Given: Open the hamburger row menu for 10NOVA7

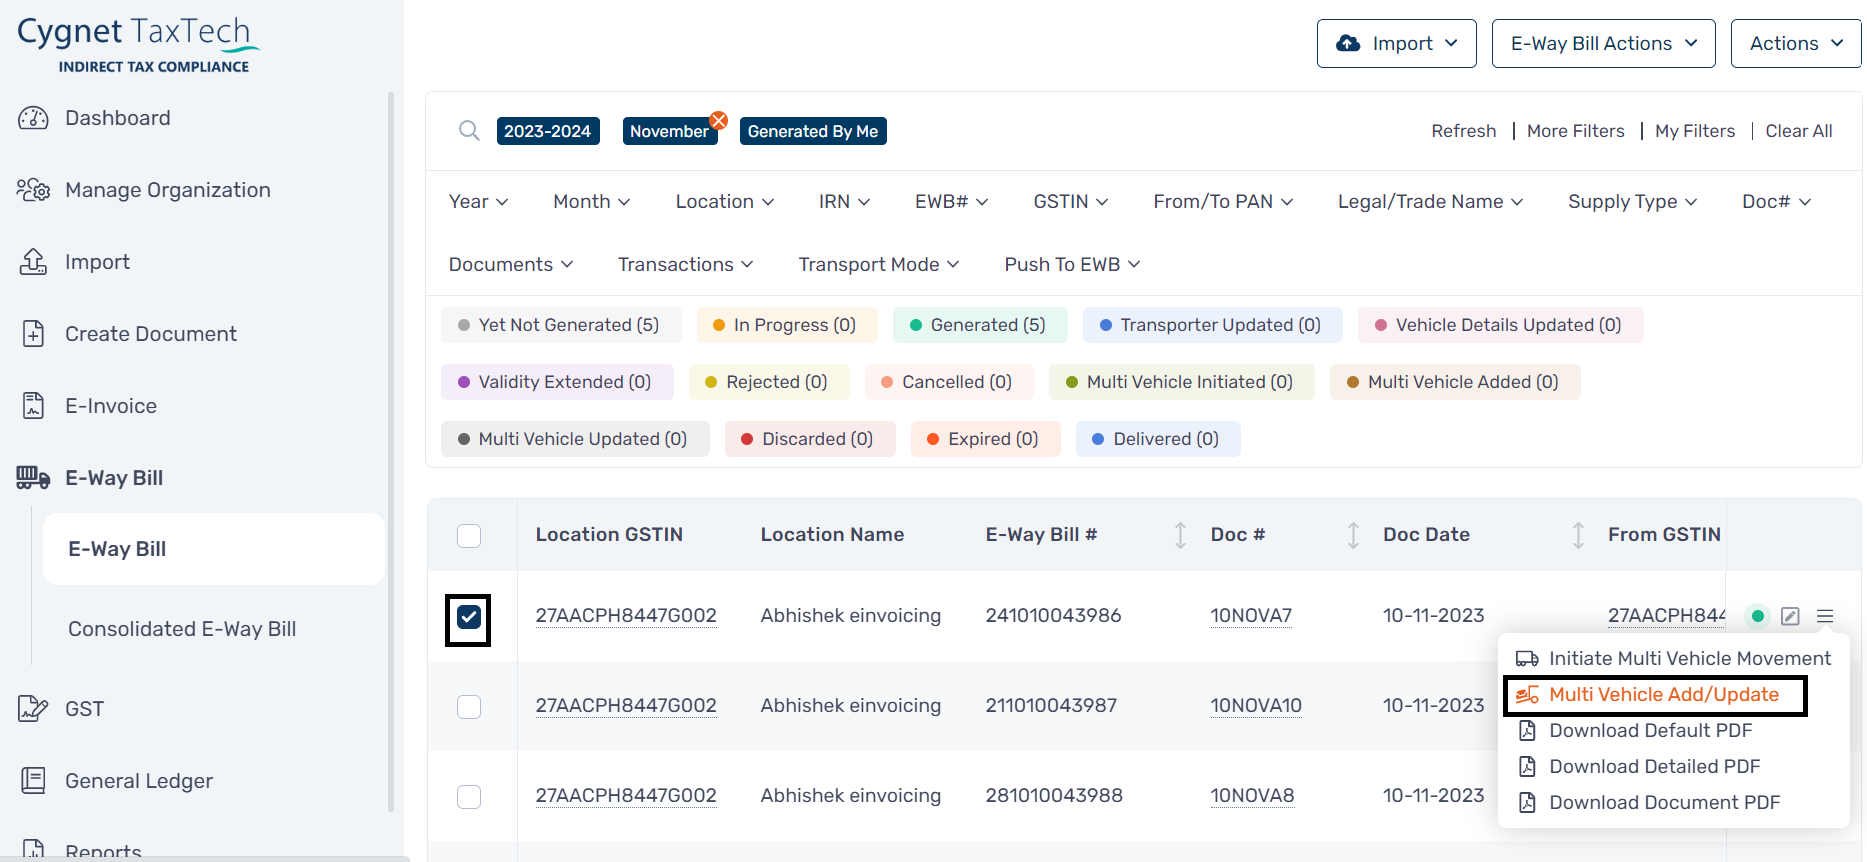Looking at the screenshot, I should [1825, 616].
